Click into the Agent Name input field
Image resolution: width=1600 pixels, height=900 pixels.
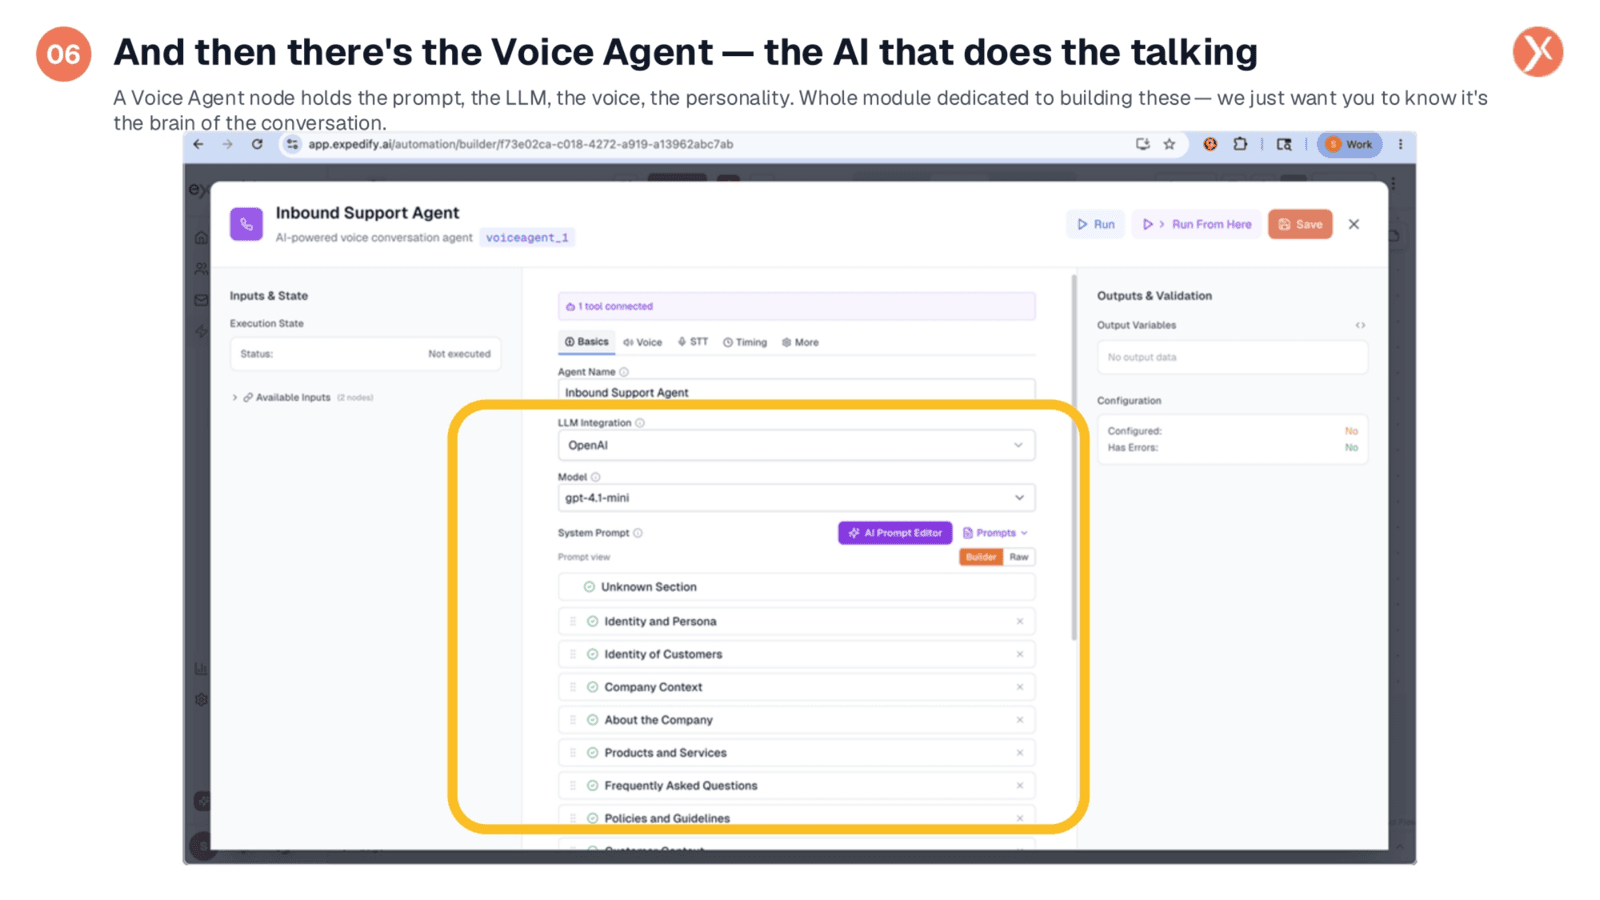tap(796, 392)
